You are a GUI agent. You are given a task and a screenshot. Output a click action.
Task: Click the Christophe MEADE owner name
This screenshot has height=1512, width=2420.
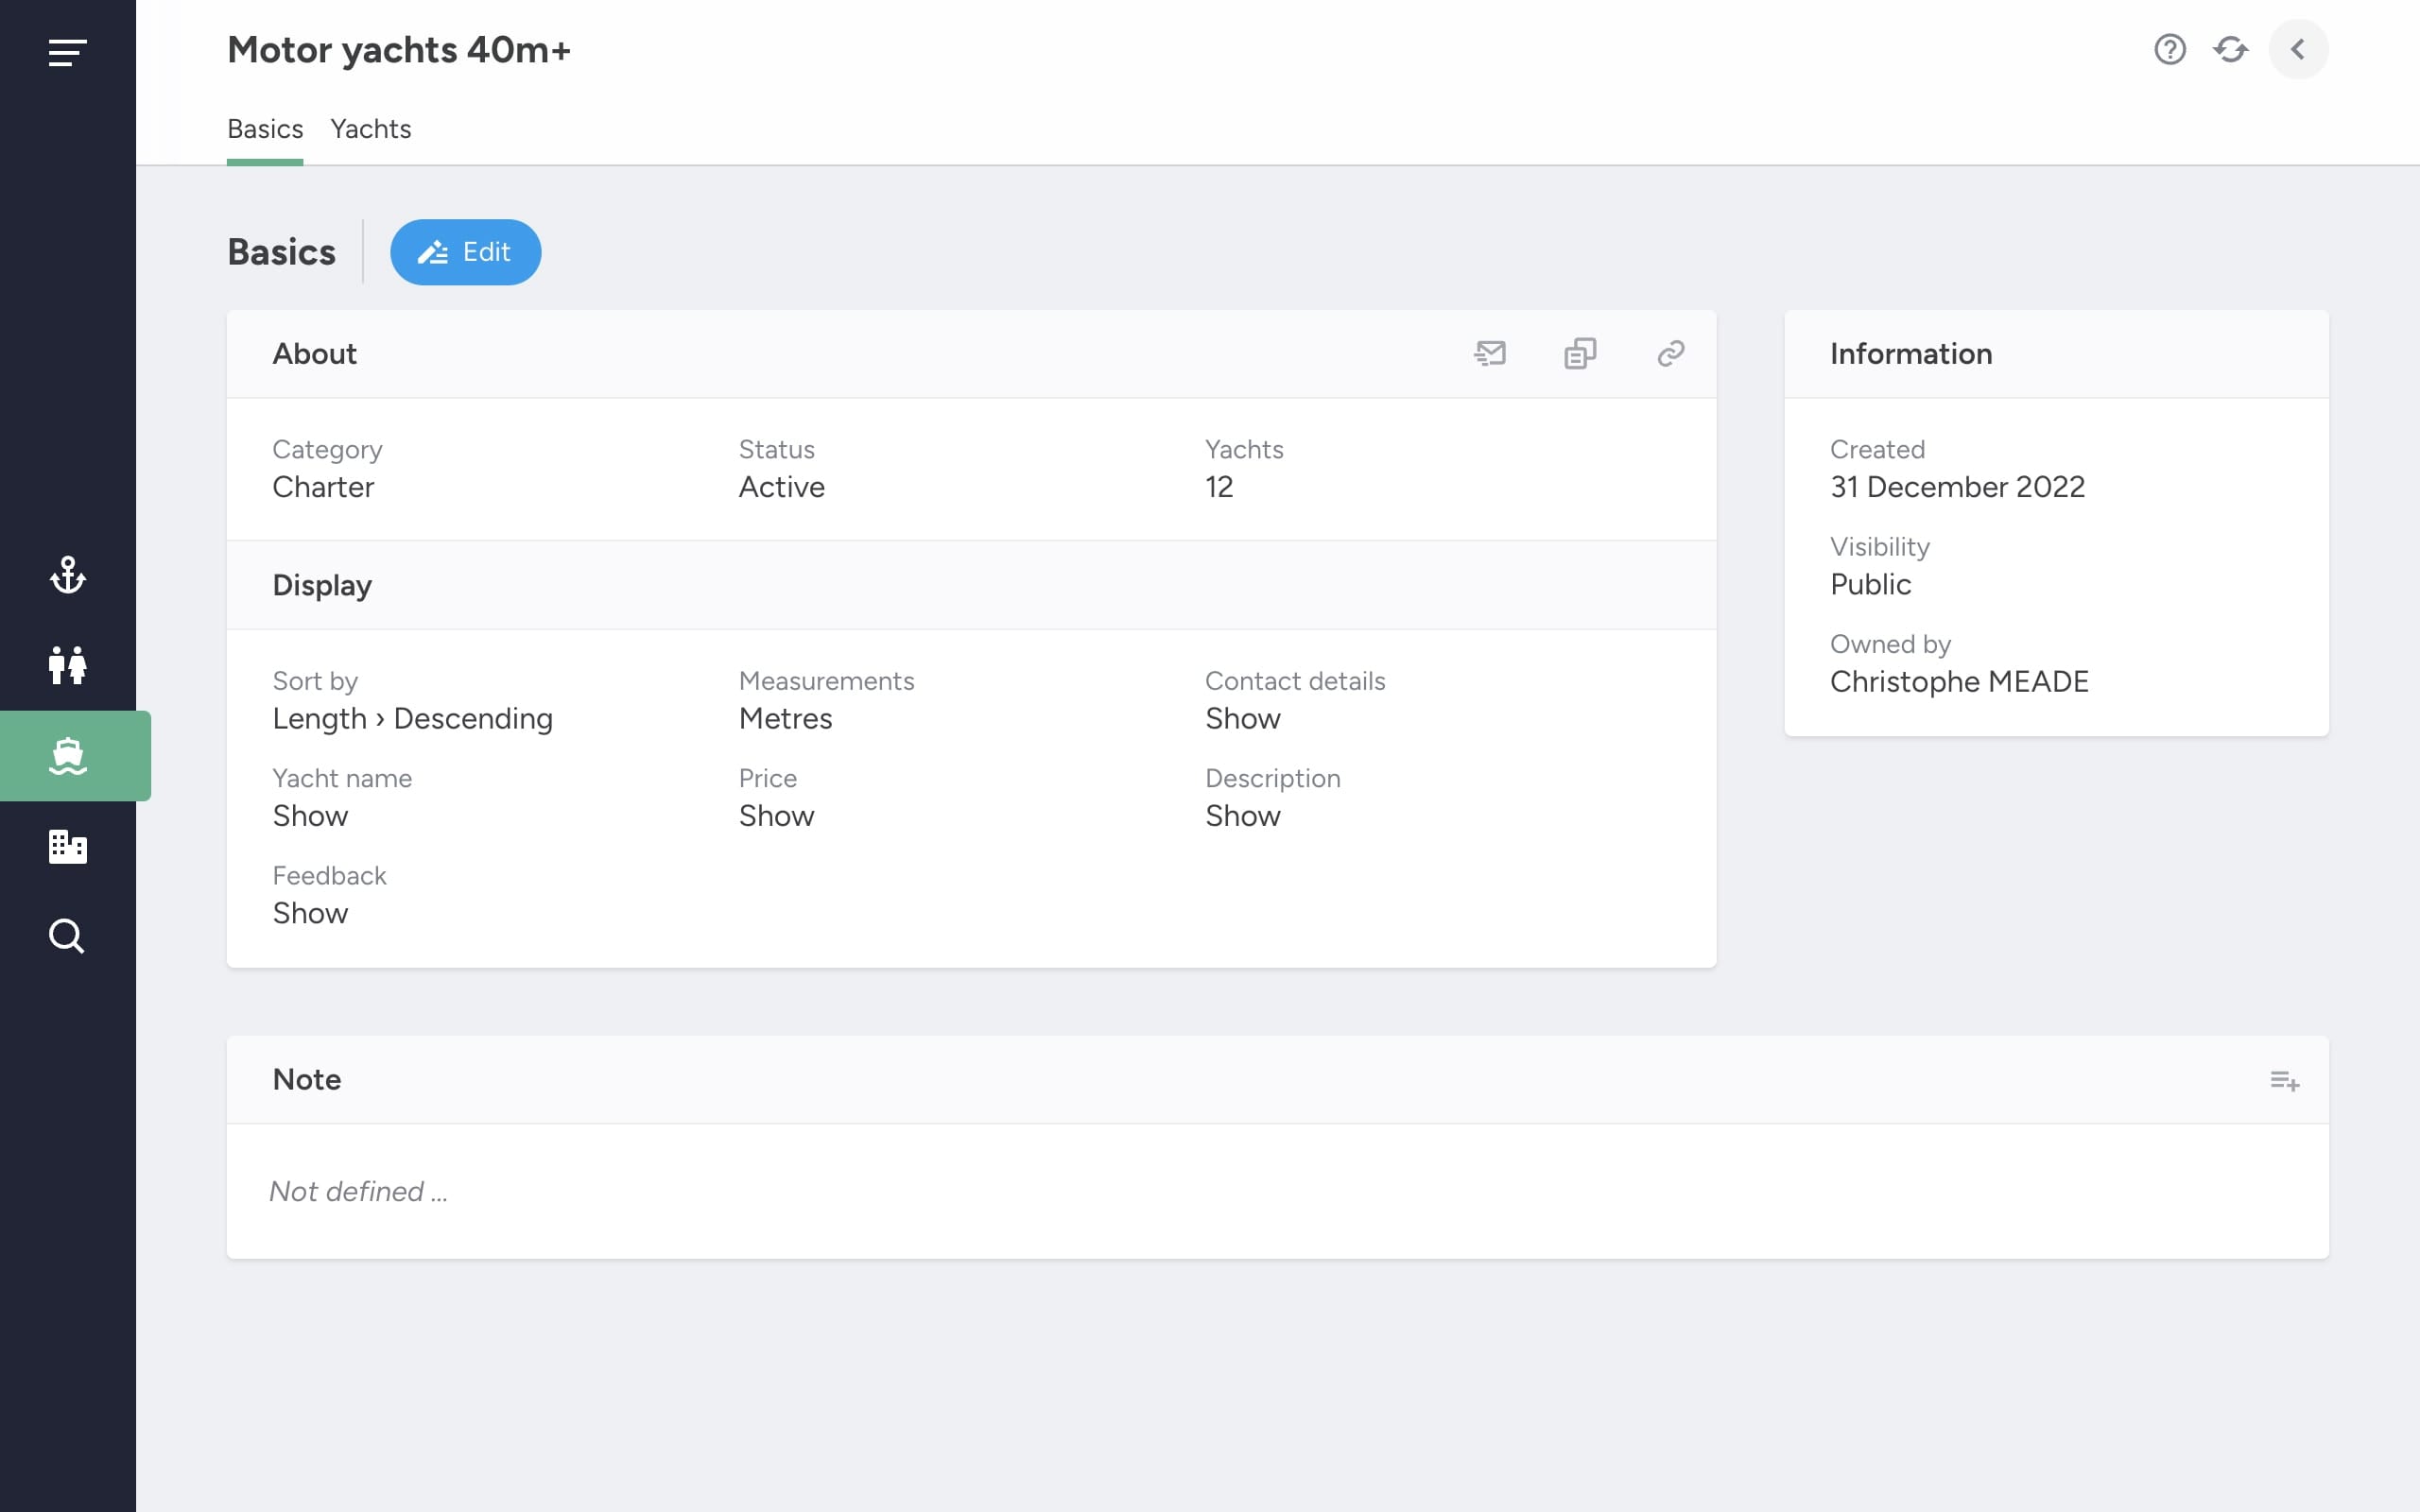pos(1958,682)
